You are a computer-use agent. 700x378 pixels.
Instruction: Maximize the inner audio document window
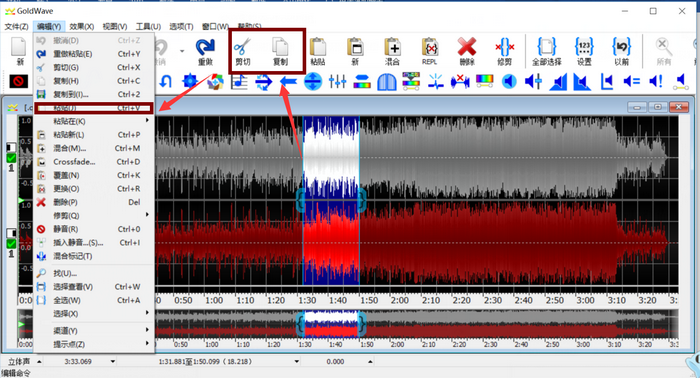tap(658, 107)
